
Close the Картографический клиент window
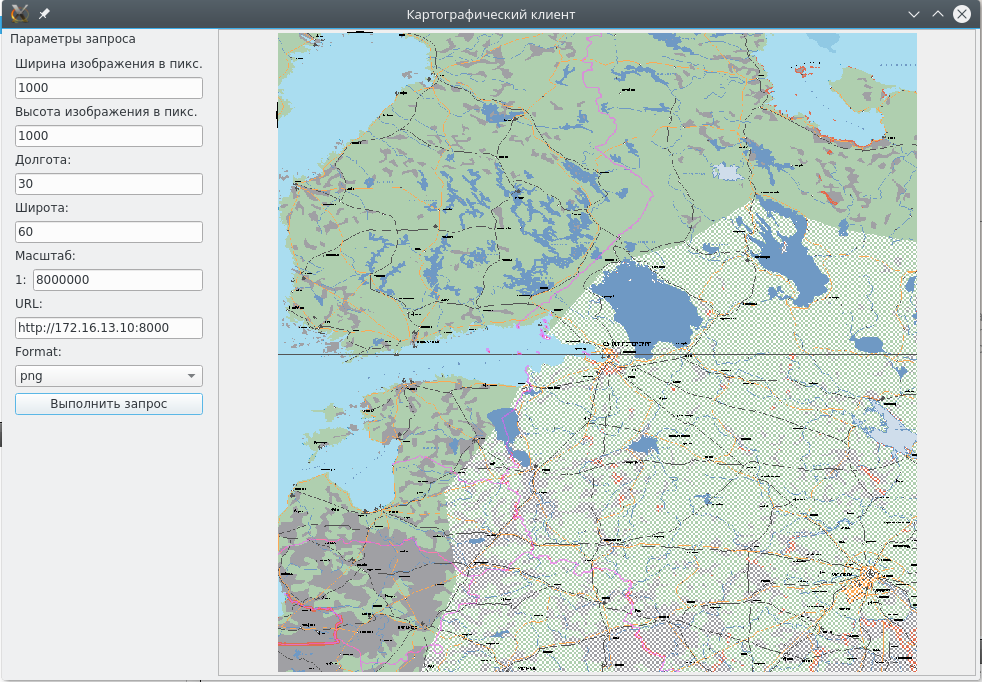[x=962, y=14]
